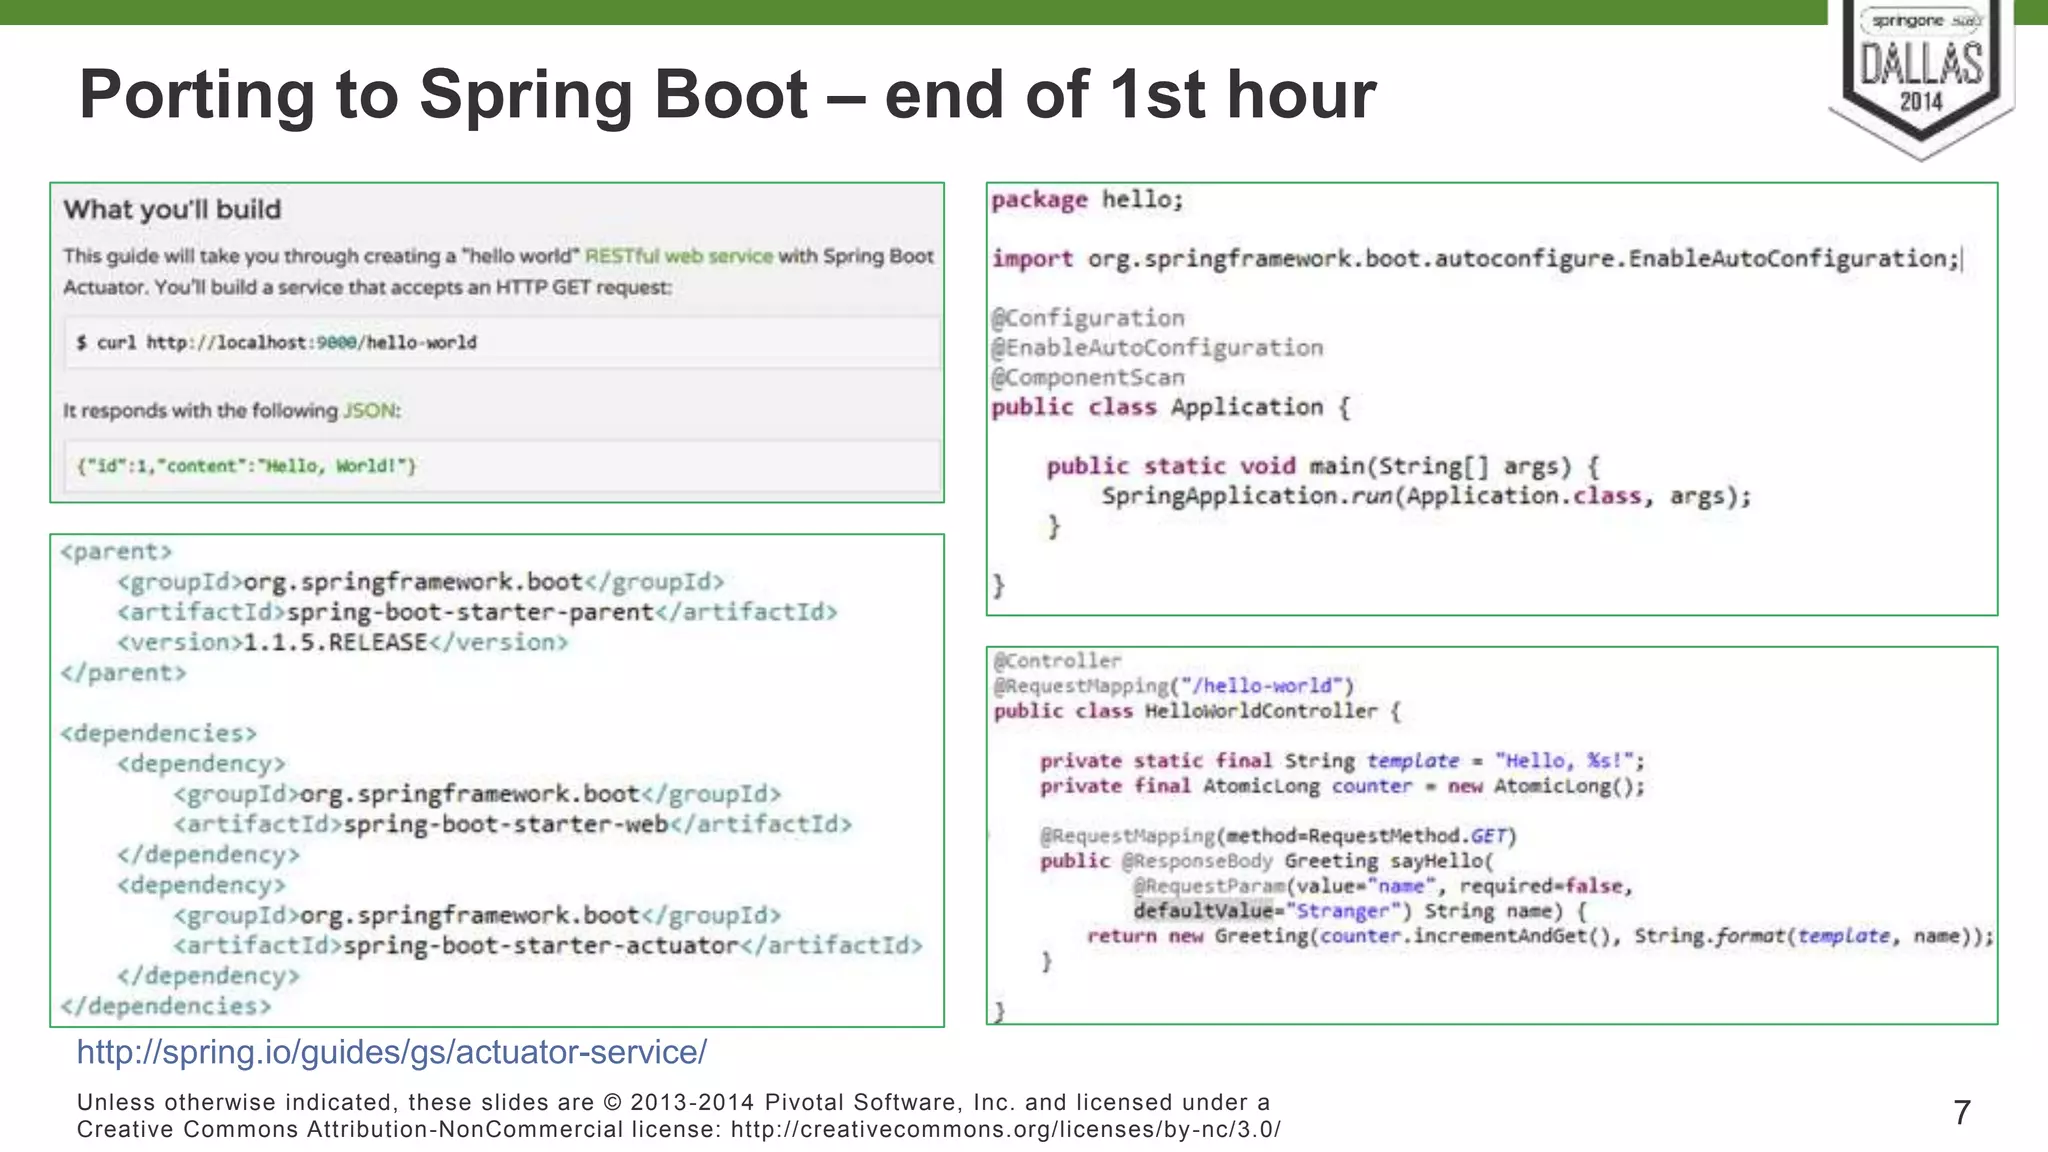Open the spring.io actuator-service guide link
The width and height of the screenshot is (2048, 1152).
392,1052
